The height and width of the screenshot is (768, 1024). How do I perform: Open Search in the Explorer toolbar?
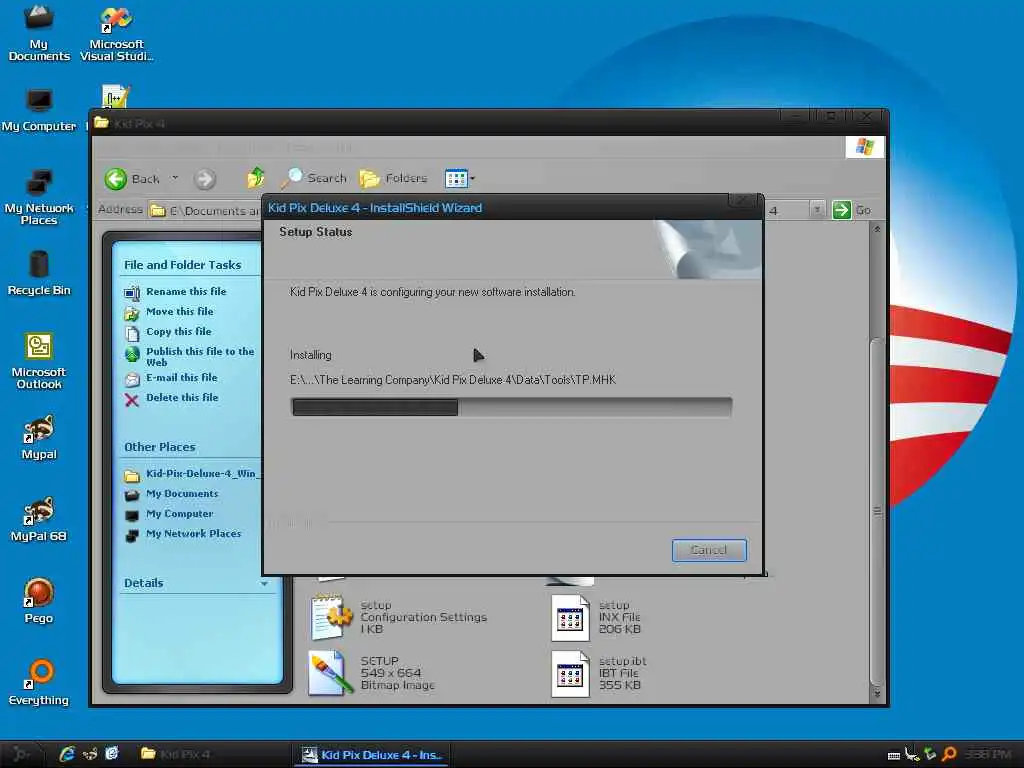click(314, 178)
